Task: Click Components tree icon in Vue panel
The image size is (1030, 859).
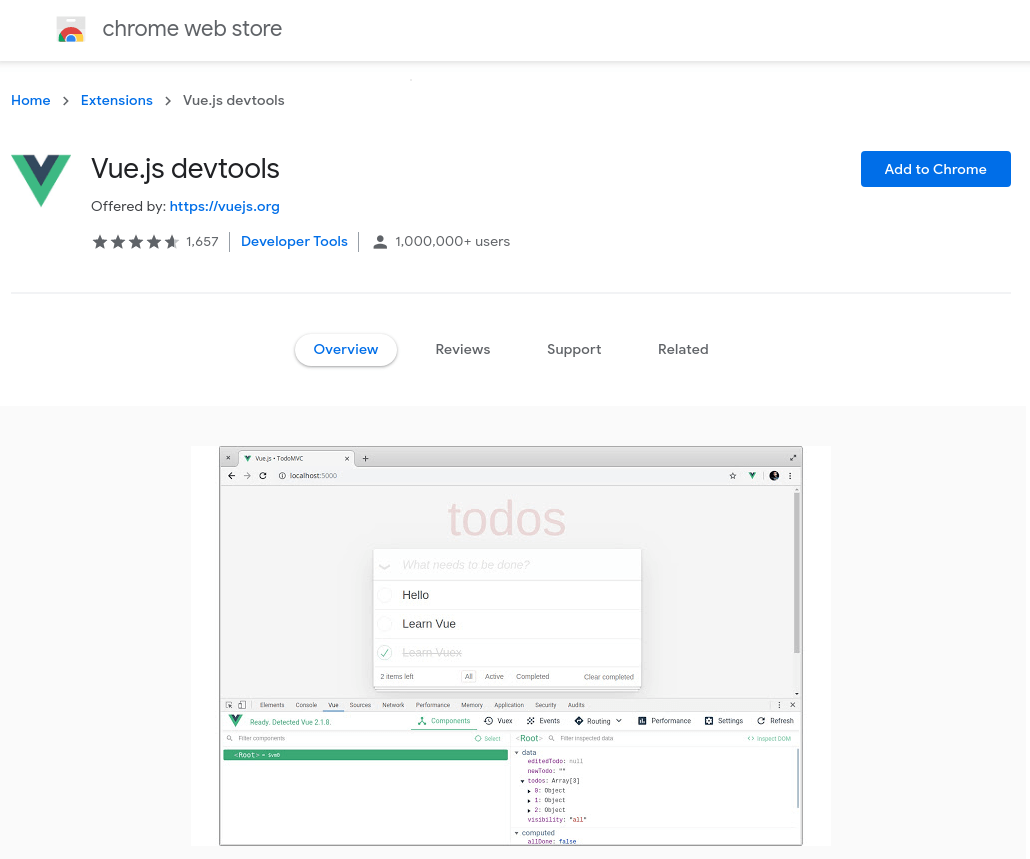Action: pos(422,720)
